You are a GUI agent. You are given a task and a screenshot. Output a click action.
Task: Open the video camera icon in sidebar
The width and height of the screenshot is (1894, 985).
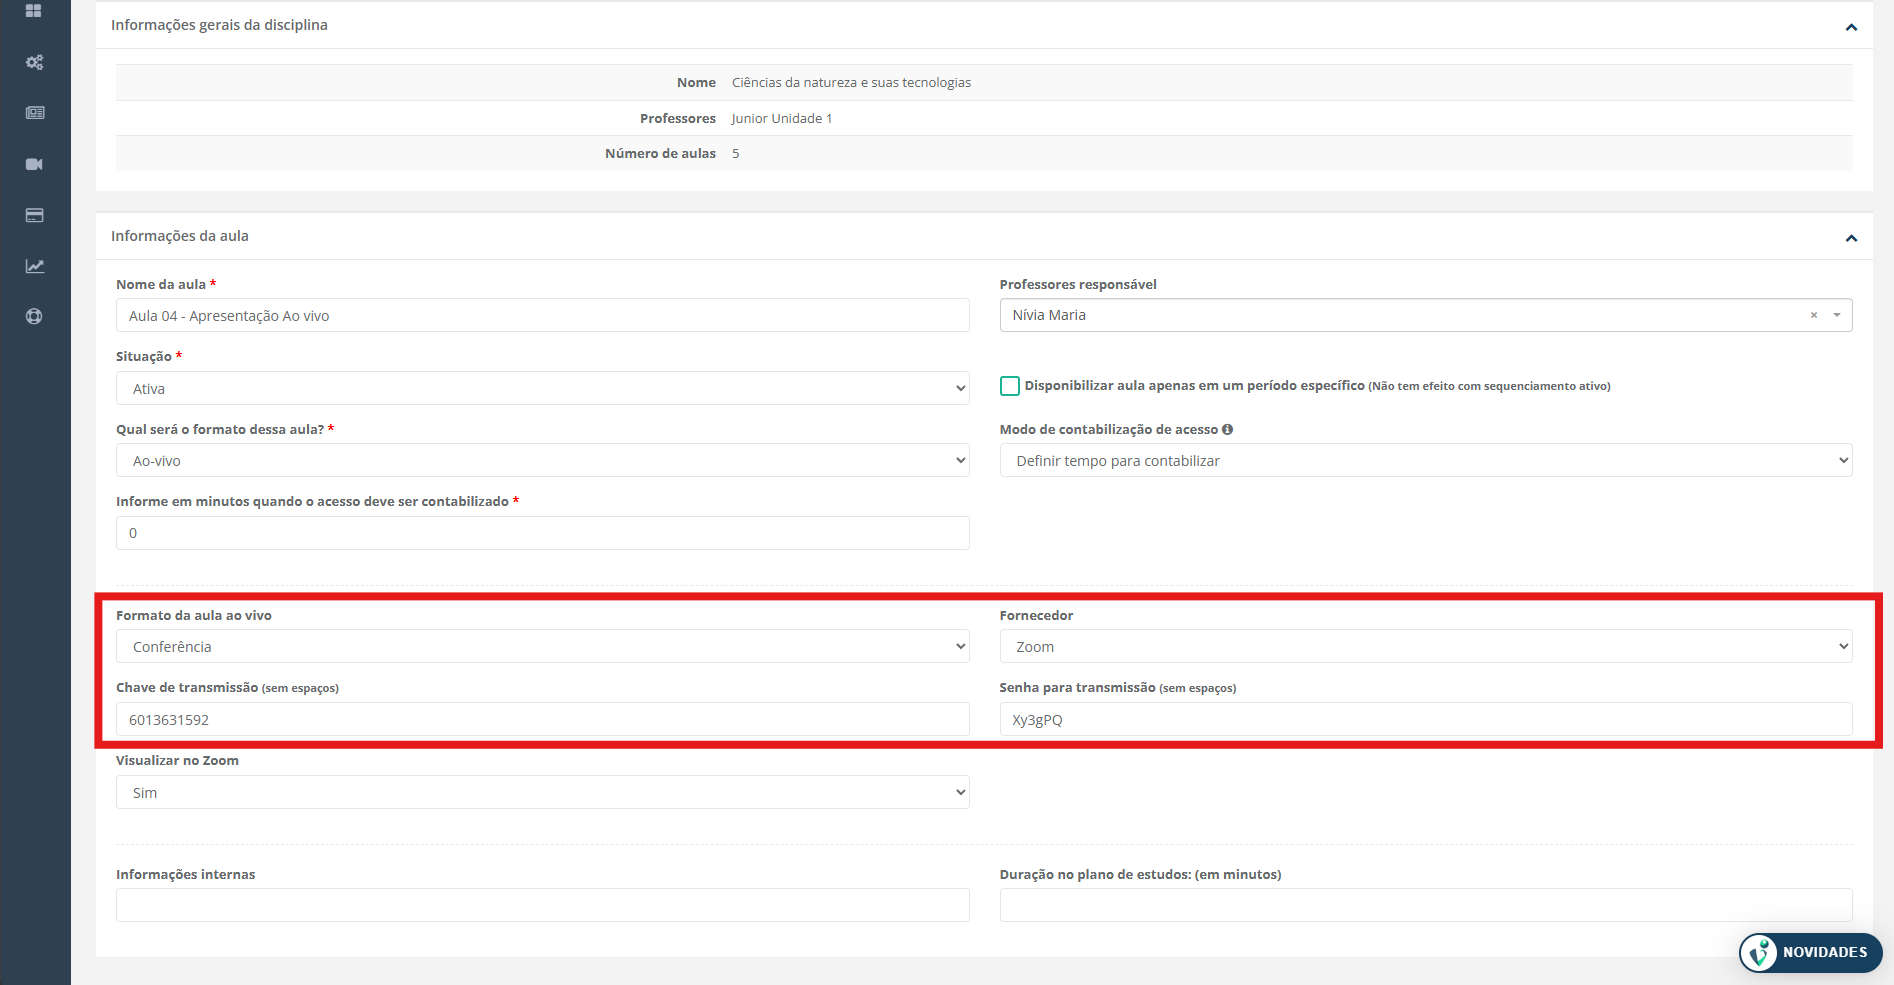[34, 164]
